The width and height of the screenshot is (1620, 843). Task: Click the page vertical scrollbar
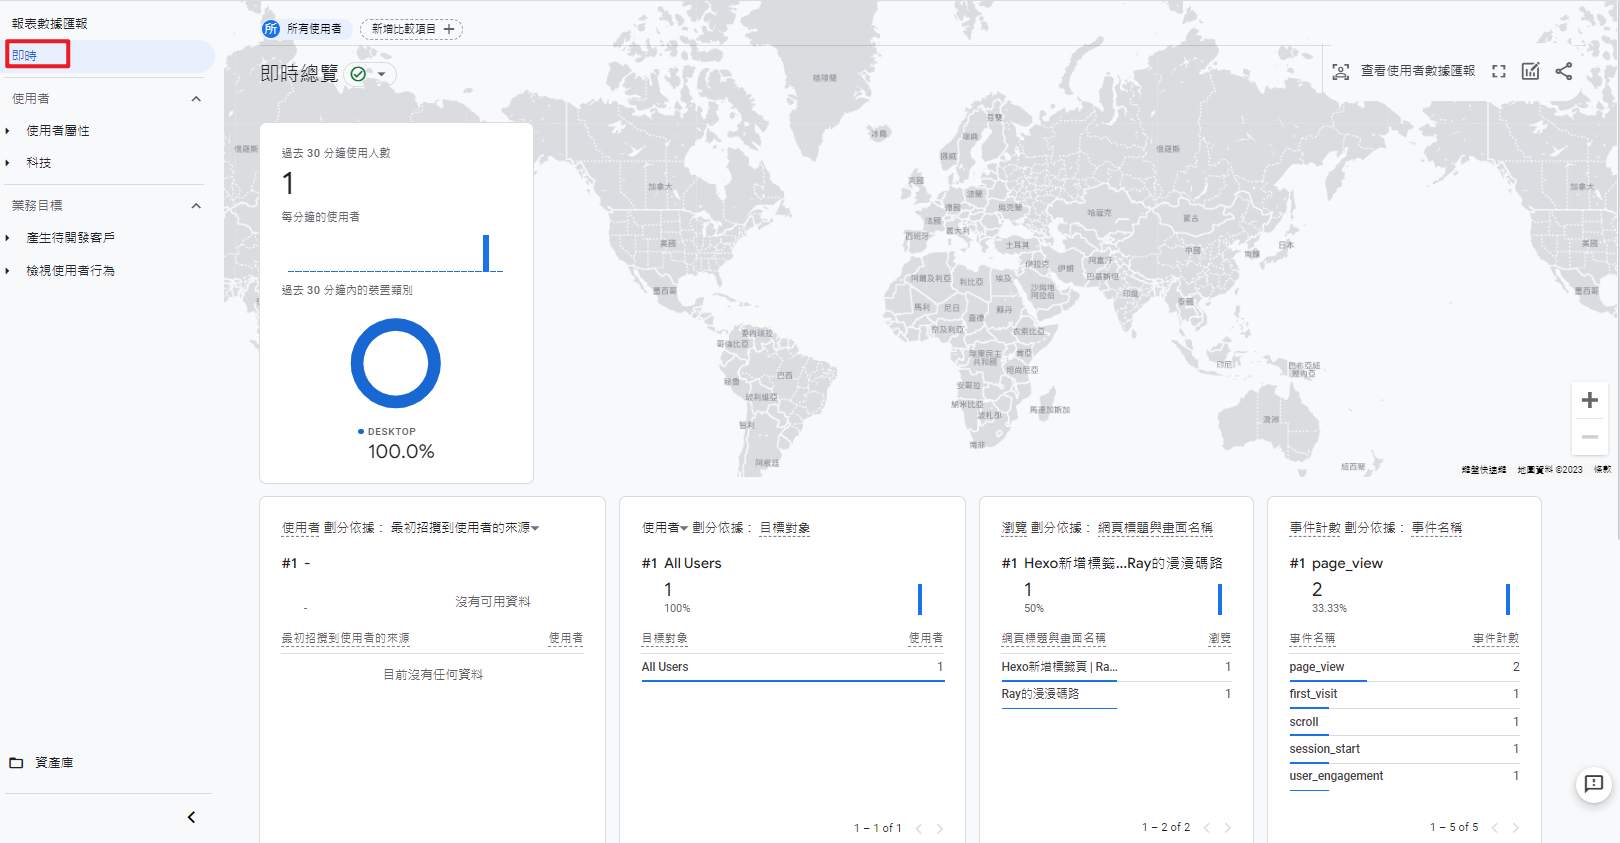(1616, 270)
